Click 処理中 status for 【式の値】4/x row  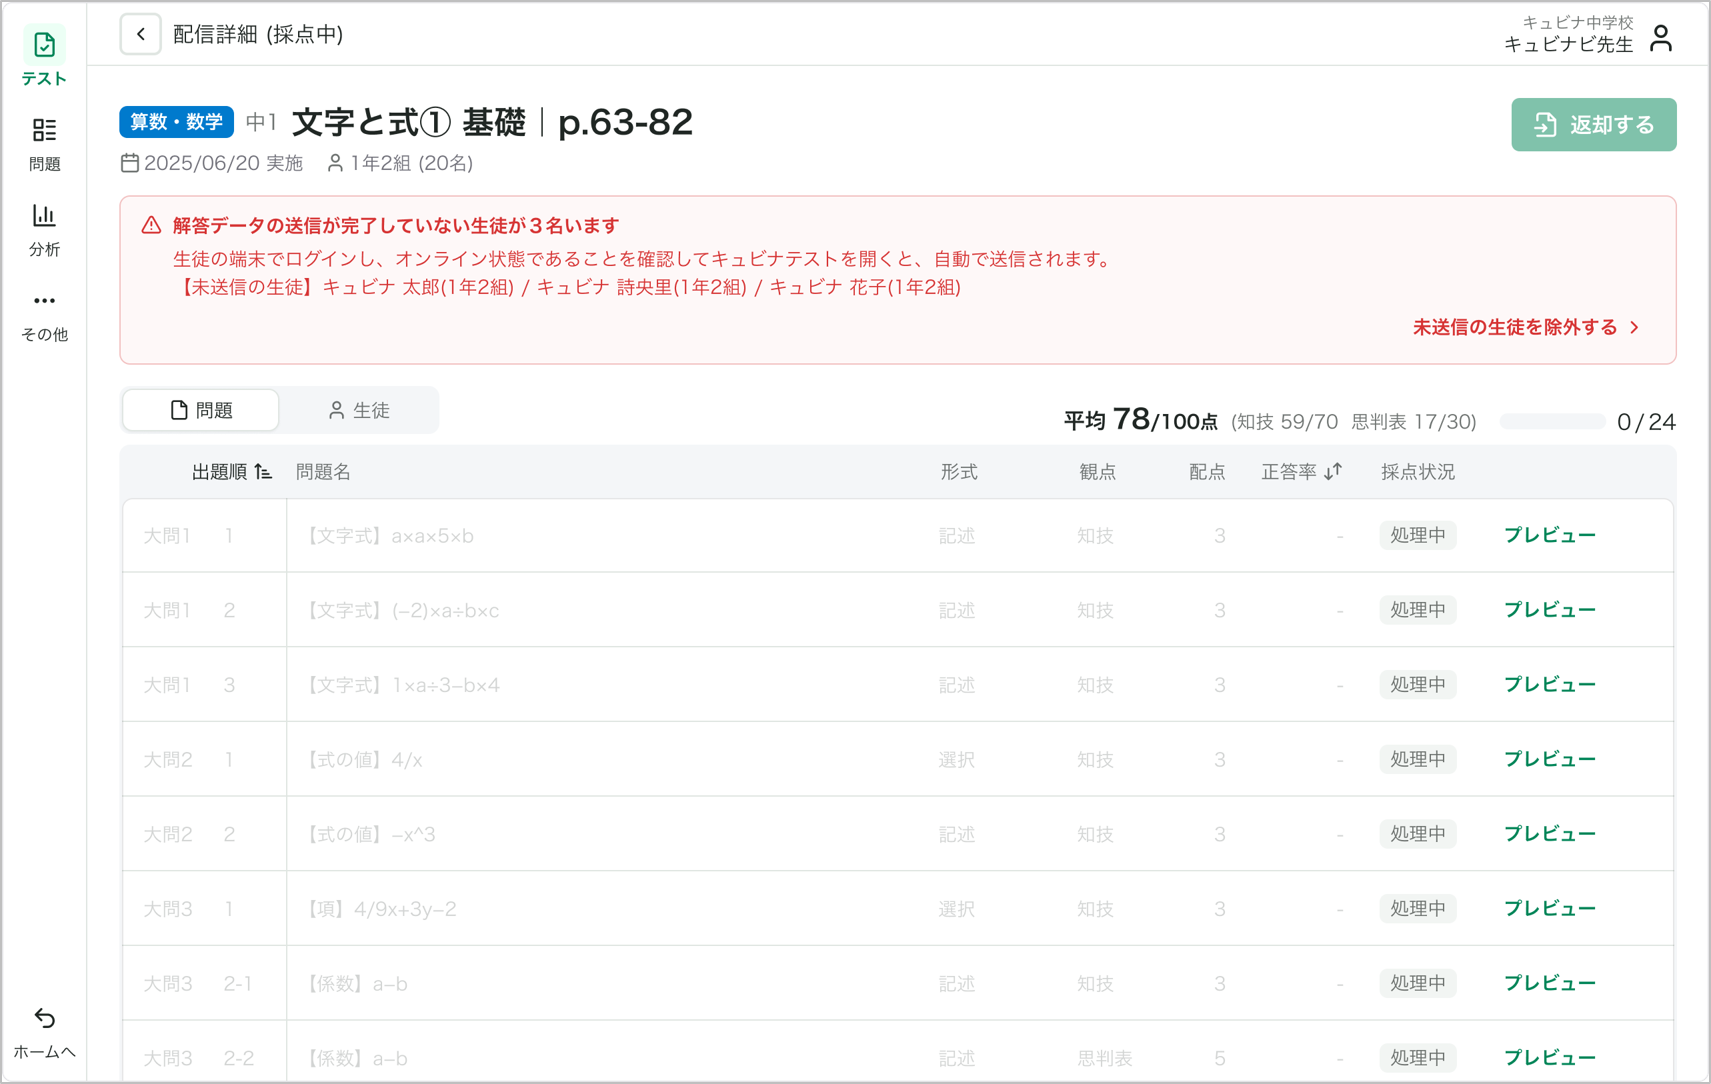click(1418, 759)
